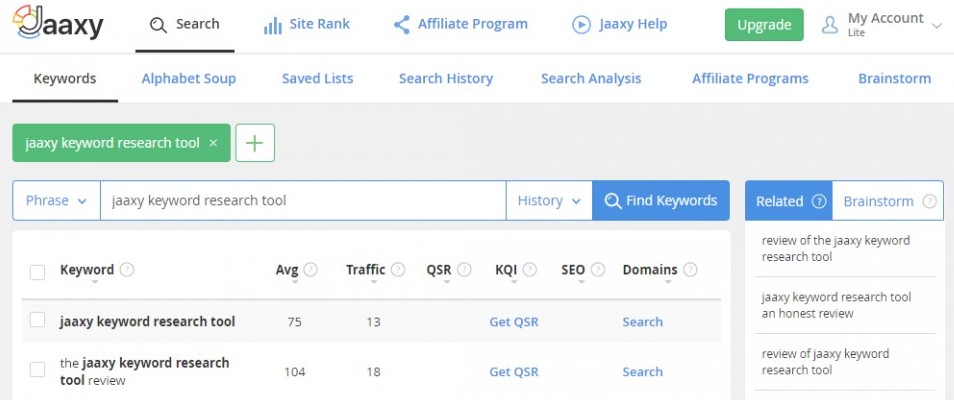Viewport: 954px width, 400px height.
Task: Open the Phrase dropdown
Action: 57,200
